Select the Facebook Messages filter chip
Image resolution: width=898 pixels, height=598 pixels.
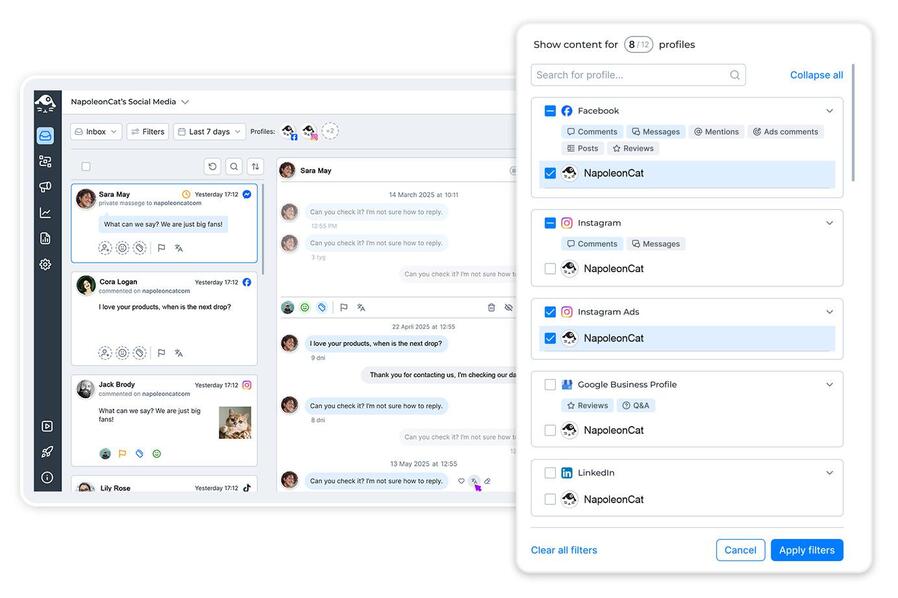(x=656, y=132)
